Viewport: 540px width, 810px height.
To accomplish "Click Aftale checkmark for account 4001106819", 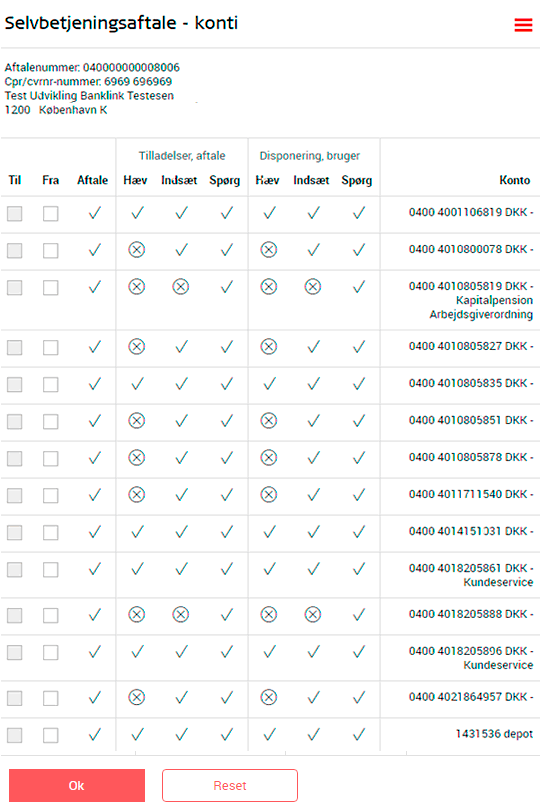I will [x=94, y=213].
